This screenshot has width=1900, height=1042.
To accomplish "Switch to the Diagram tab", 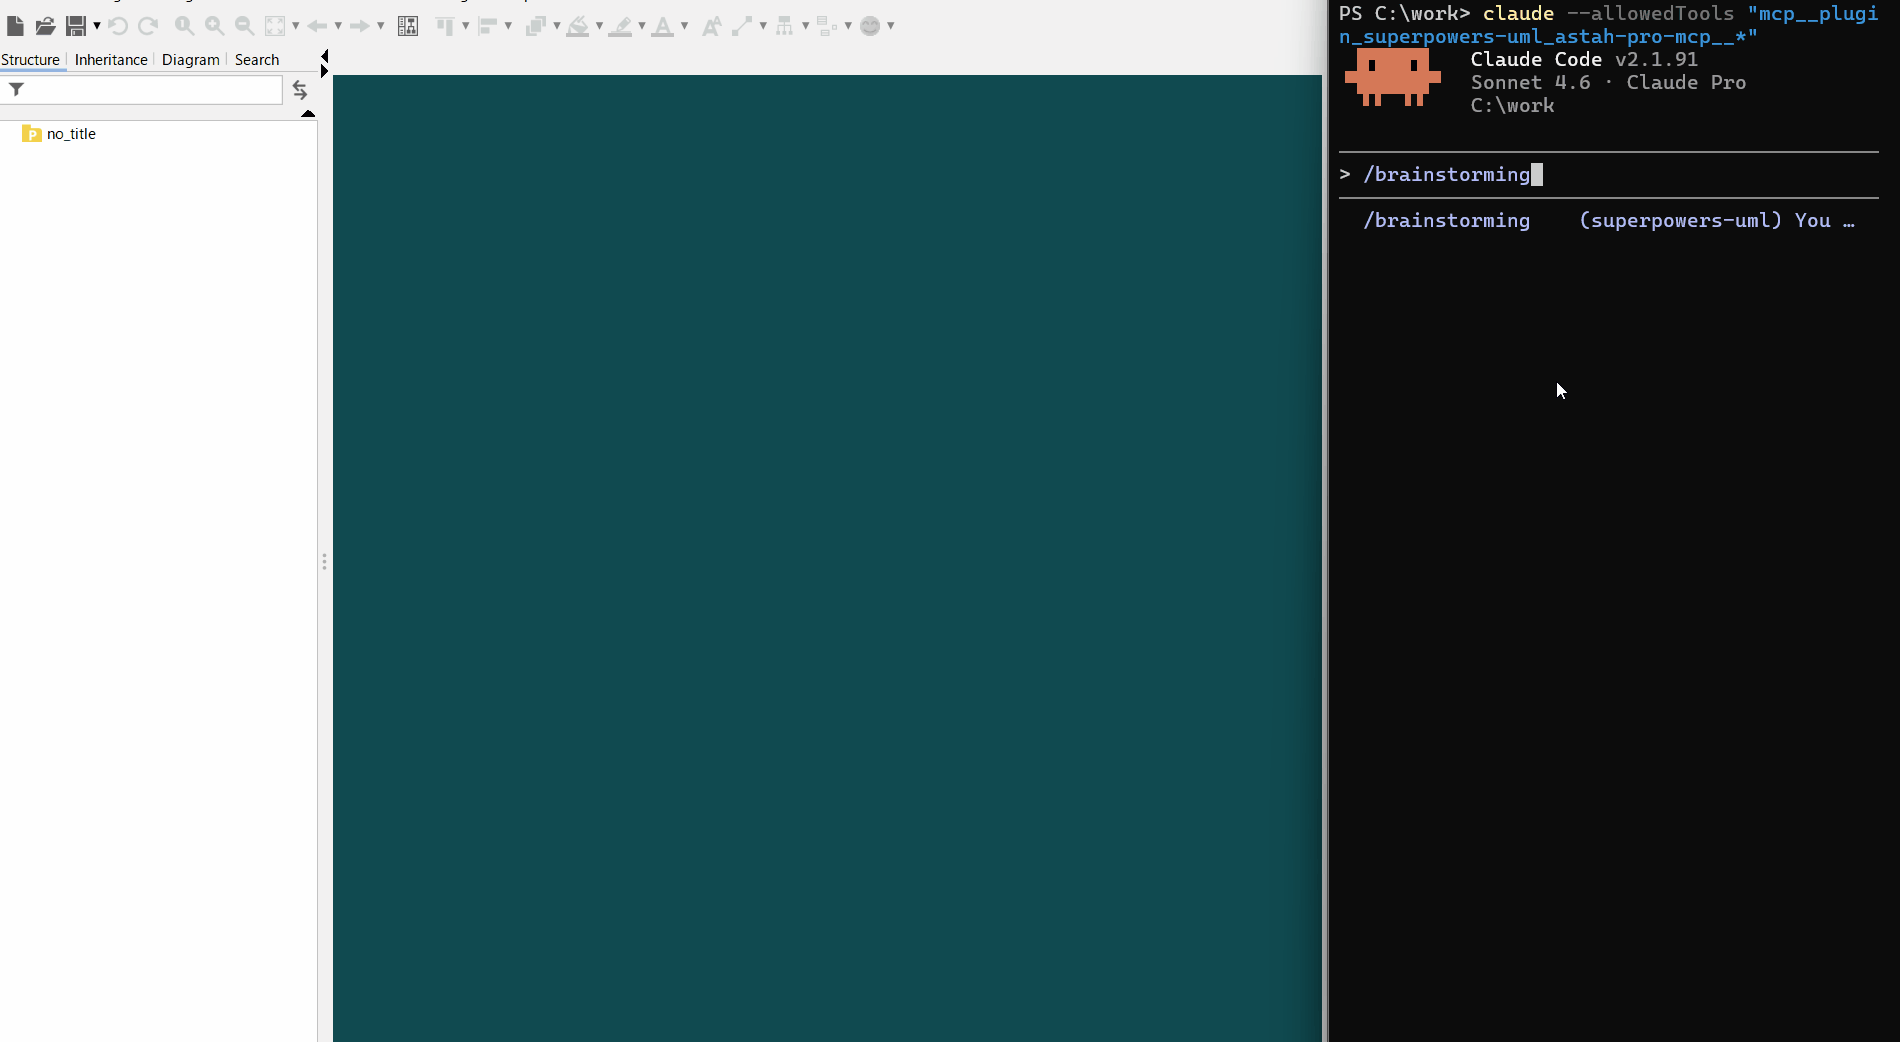I will [191, 60].
